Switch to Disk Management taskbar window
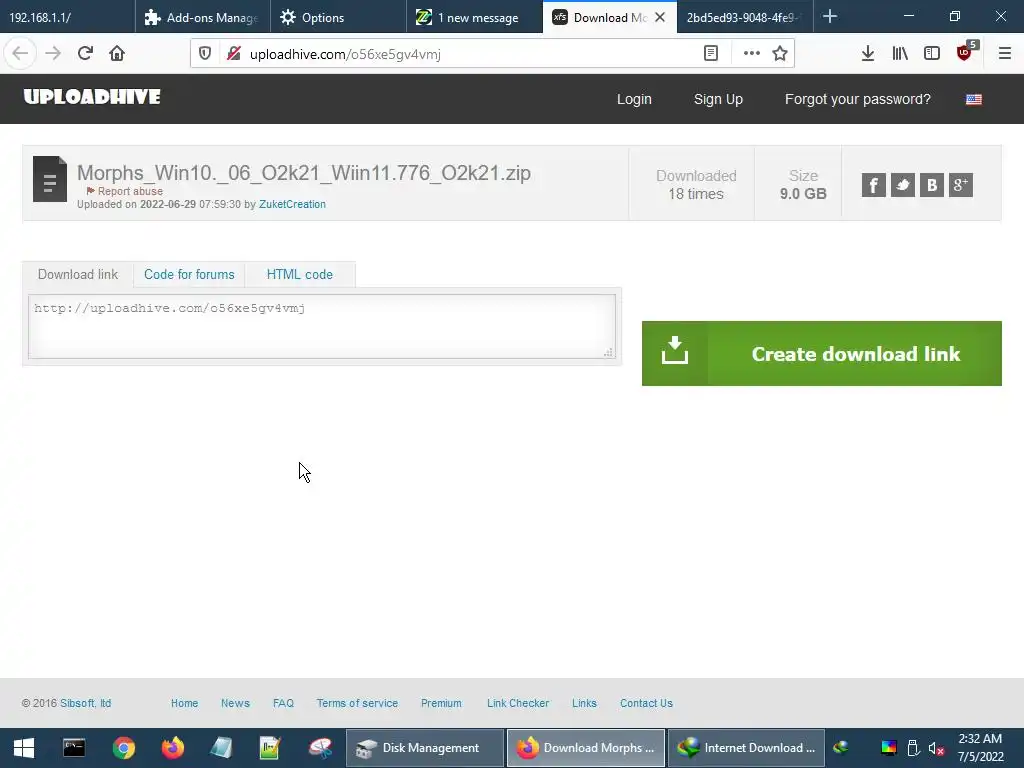Viewport: 1024px width, 768px height. [x=424, y=748]
